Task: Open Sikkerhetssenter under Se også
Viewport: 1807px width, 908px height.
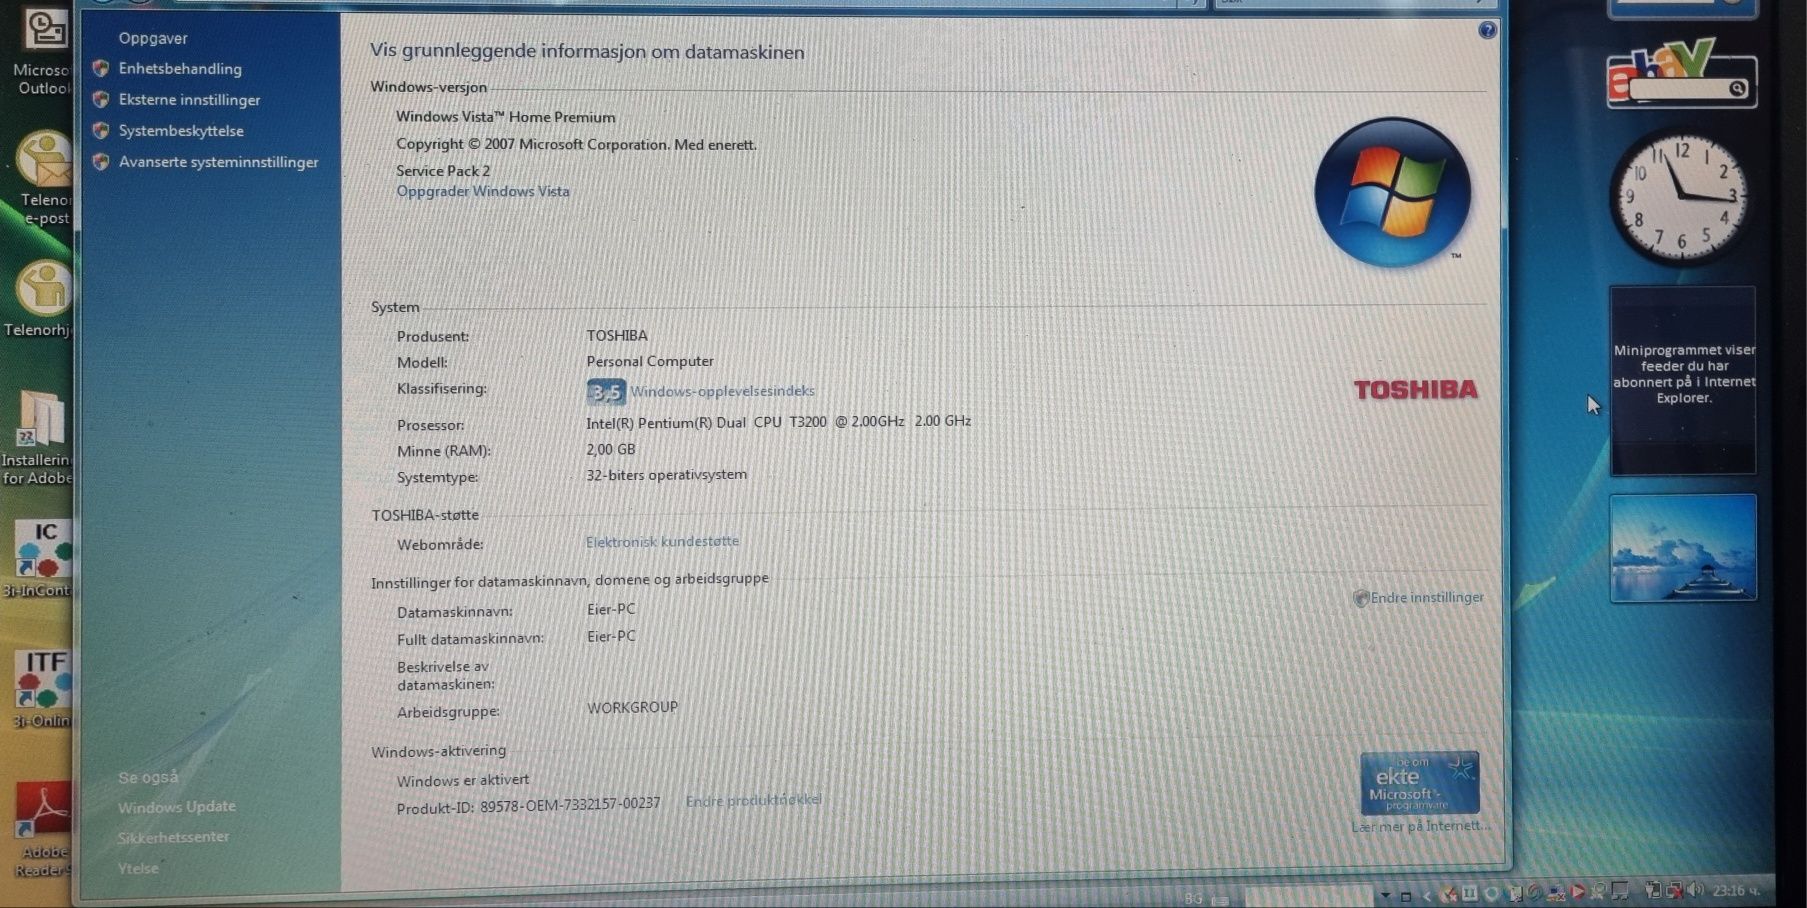Action: coord(173,837)
